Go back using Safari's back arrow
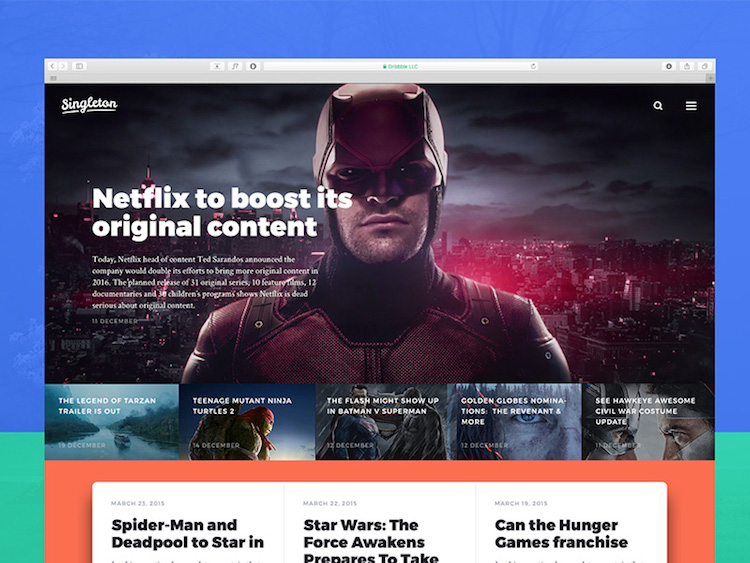The width and height of the screenshot is (750, 563). (53, 66)
